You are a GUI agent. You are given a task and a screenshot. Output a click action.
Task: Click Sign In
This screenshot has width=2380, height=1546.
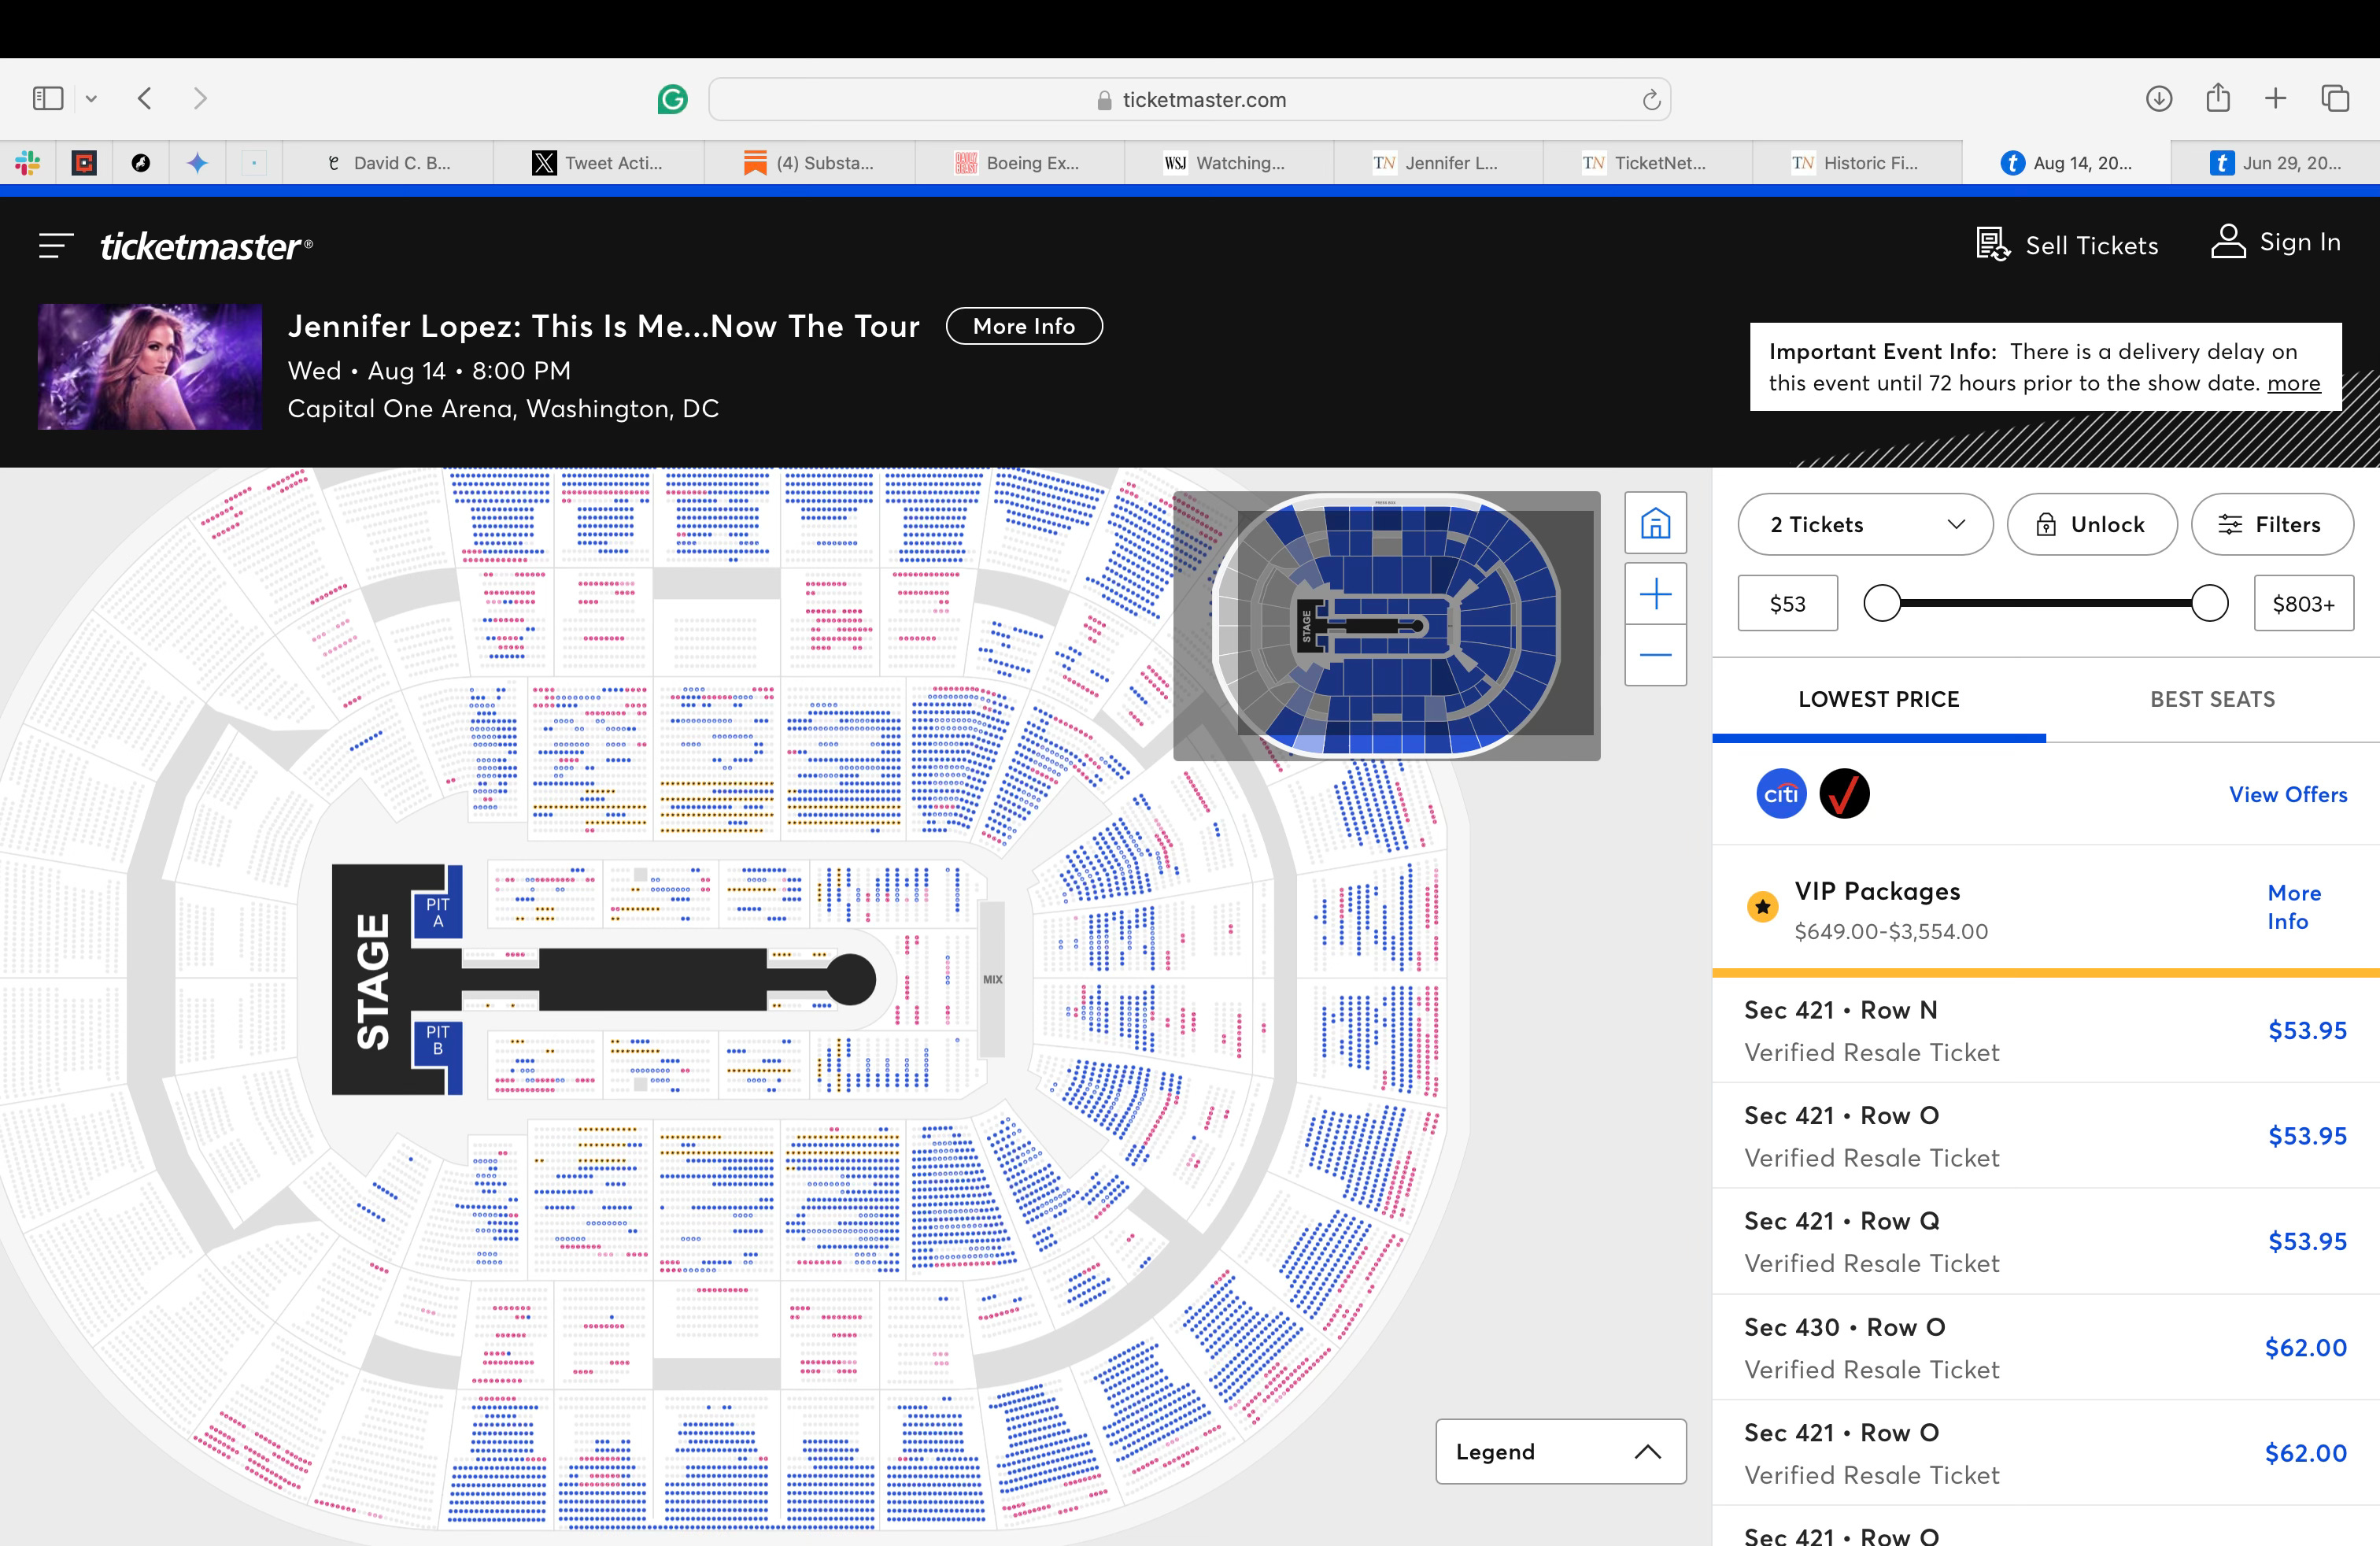2276,242
